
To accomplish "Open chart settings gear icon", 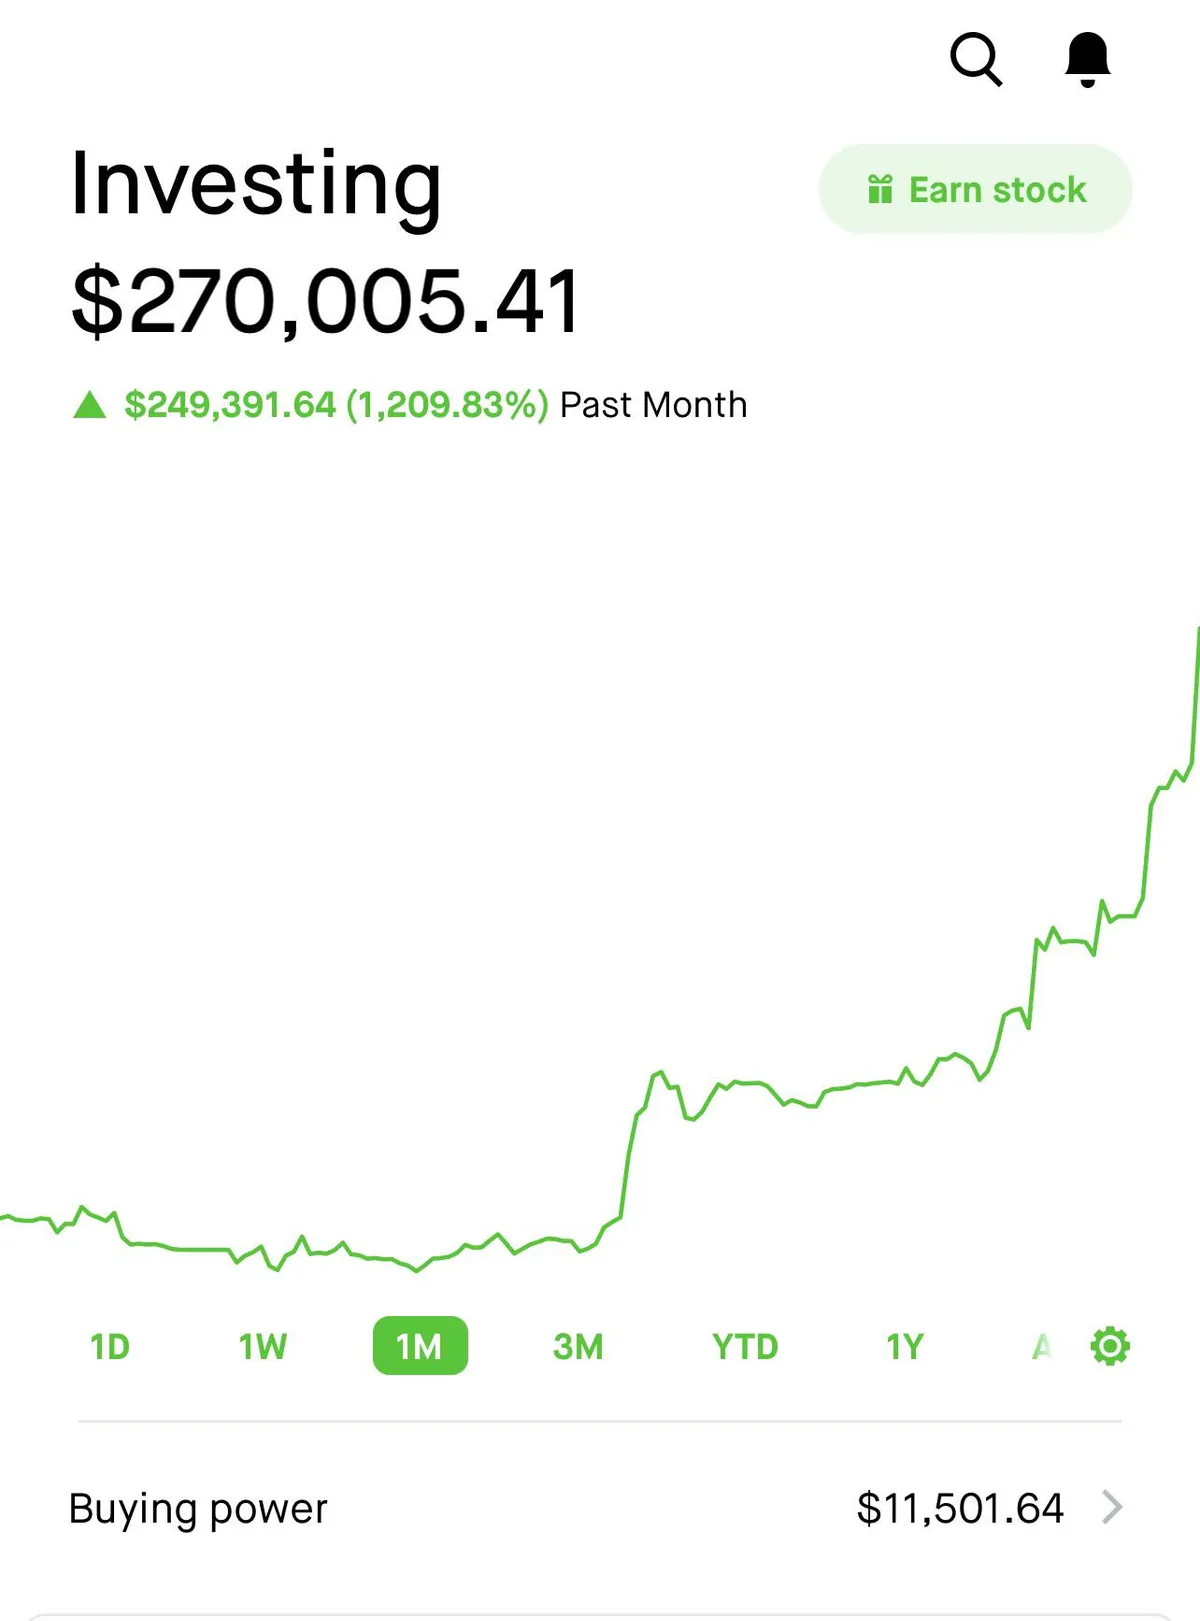I will pos(1110,1346).
